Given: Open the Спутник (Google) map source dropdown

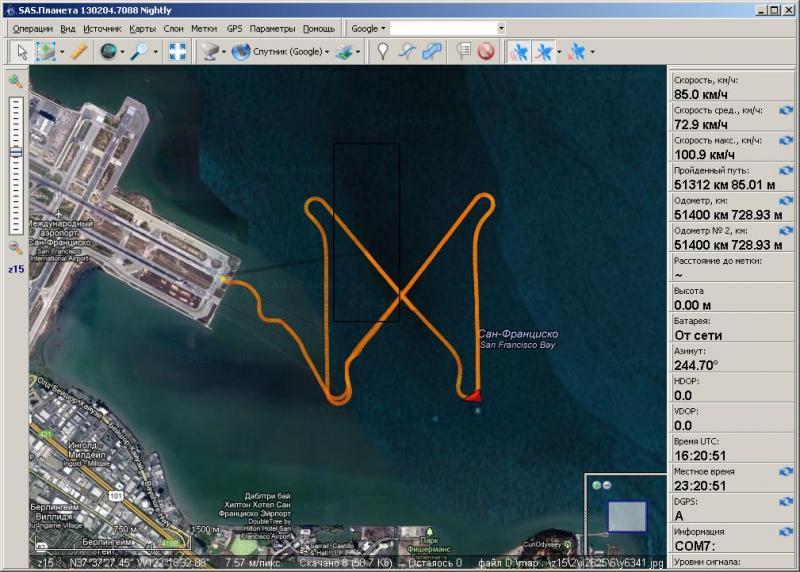Looking at the screenshot, I should click(x=281, y=51).
